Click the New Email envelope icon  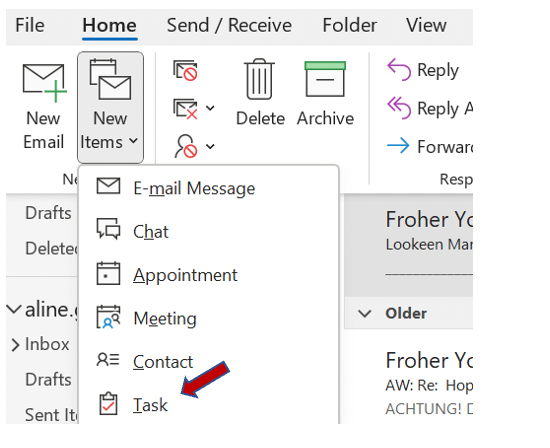tap(45, 83)
